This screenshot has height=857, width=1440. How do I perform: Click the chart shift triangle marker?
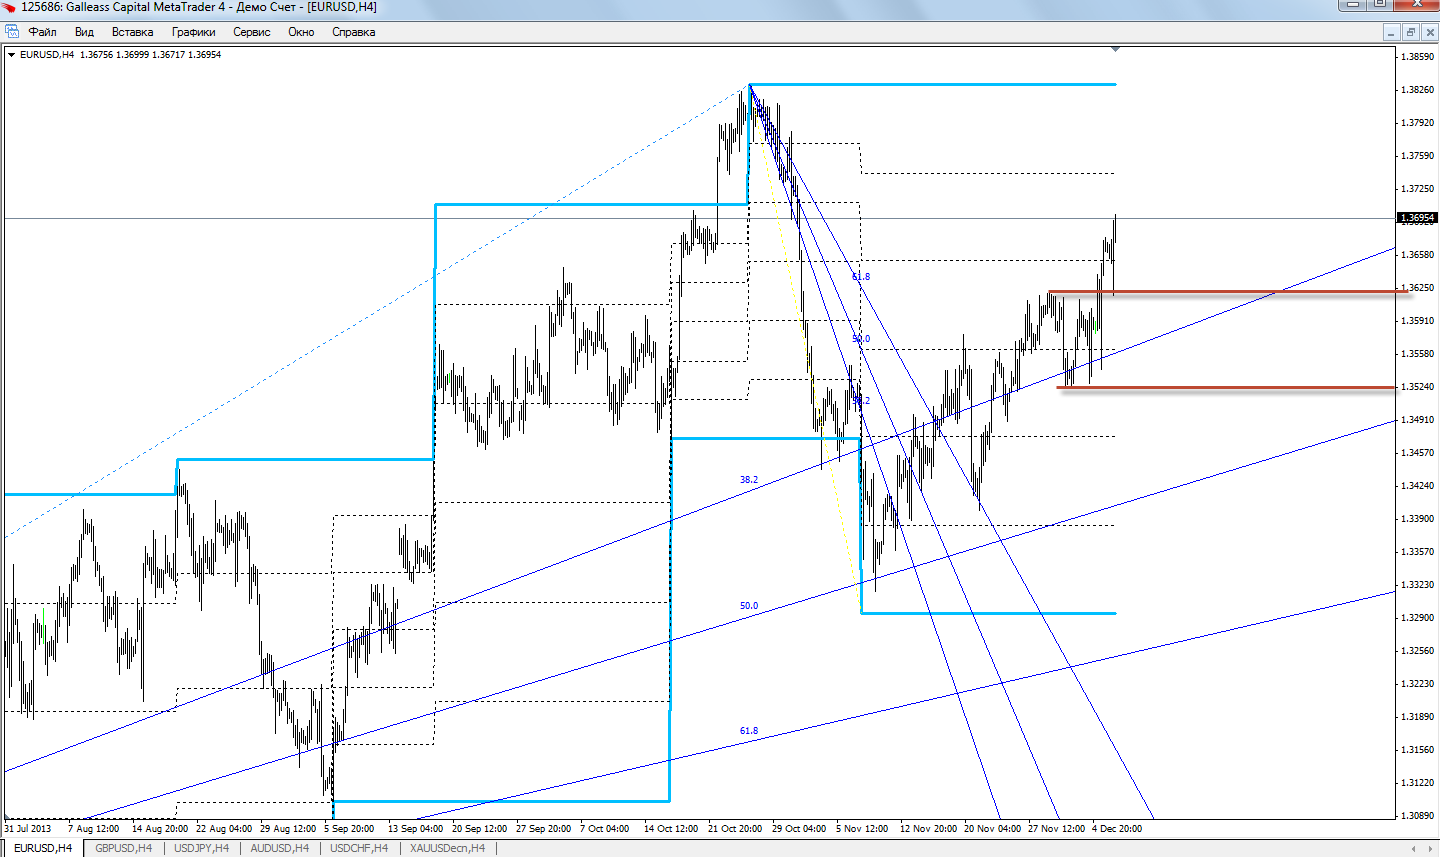(x=1115, y=49)
